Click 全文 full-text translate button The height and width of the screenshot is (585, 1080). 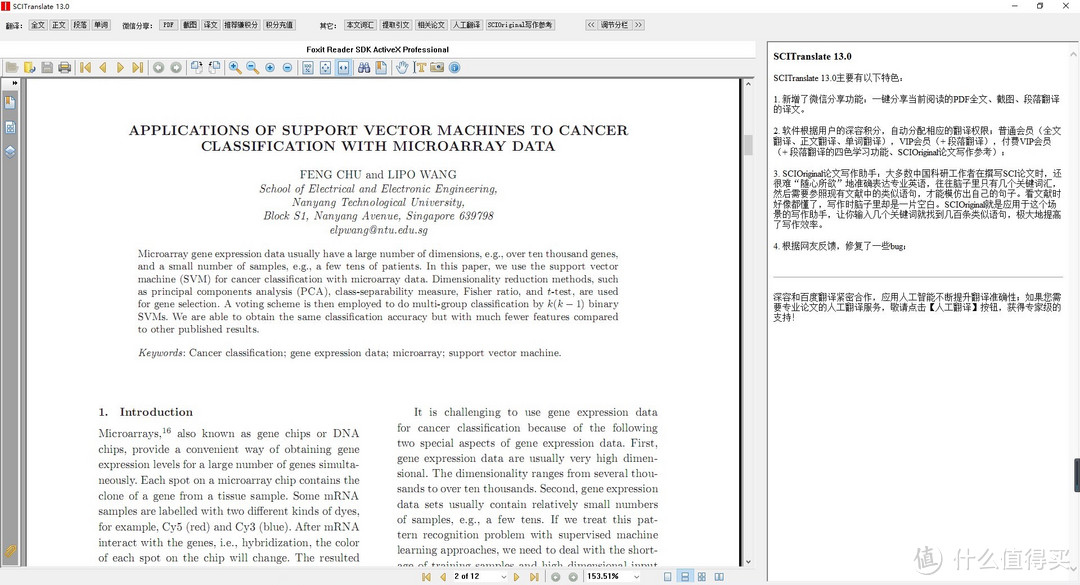(38, 25)
